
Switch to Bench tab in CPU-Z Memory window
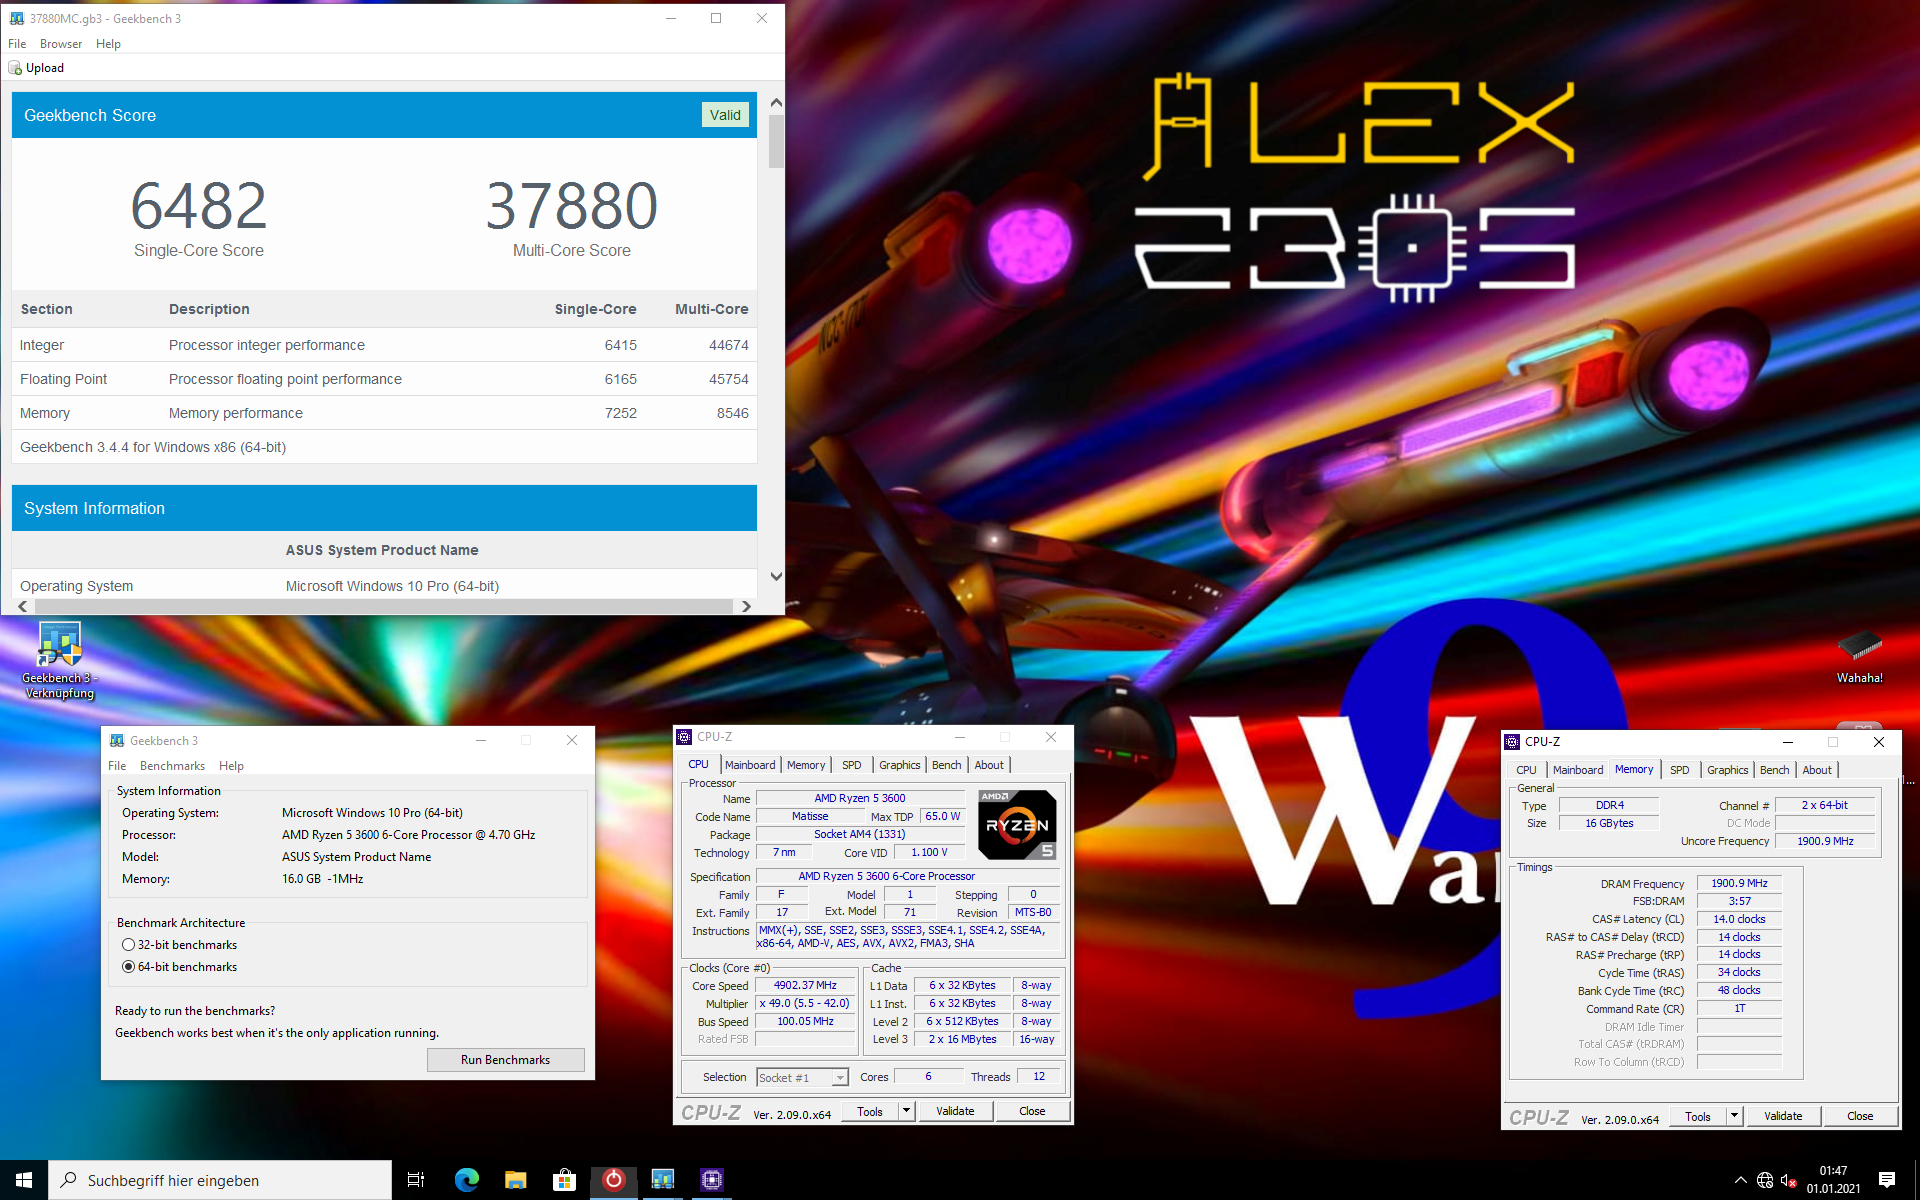tap(1774, 770)
